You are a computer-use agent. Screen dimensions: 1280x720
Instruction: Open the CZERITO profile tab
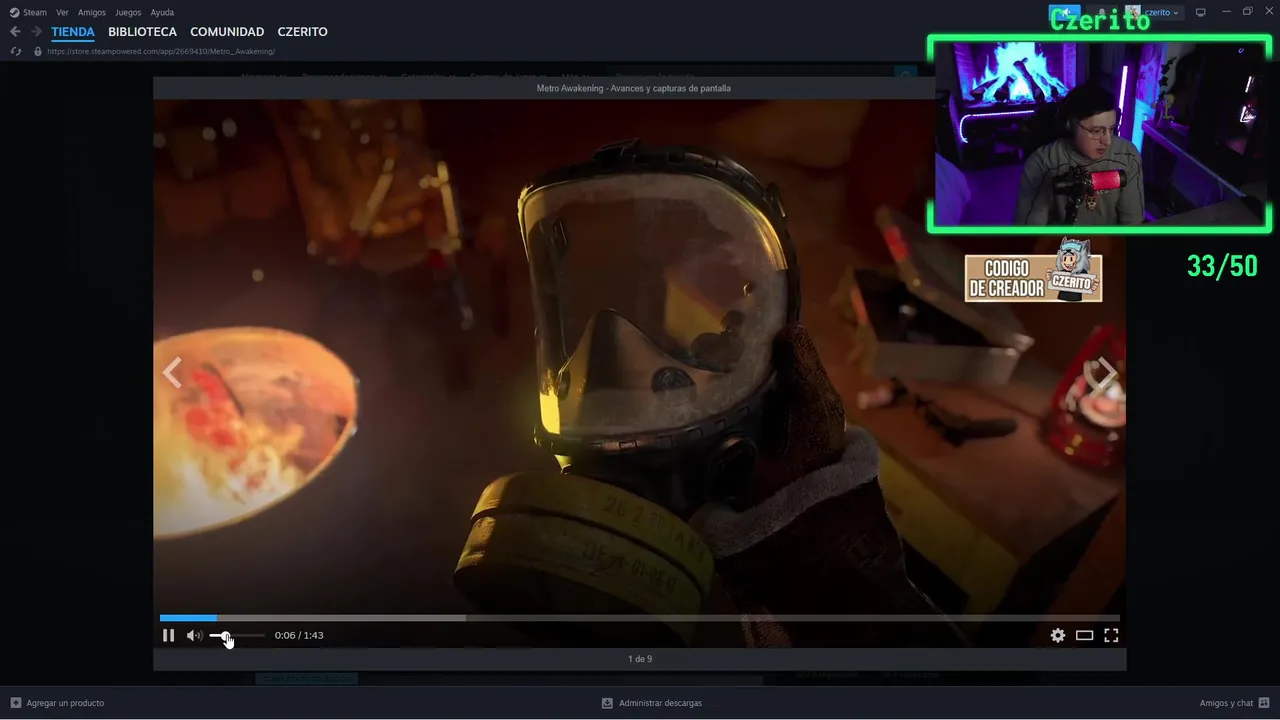(x=302, y=32)
